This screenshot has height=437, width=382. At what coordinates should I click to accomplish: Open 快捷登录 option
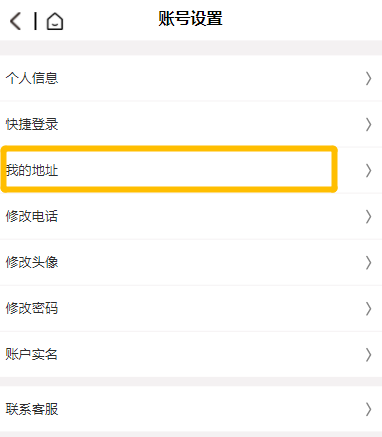tap(191, 124)
